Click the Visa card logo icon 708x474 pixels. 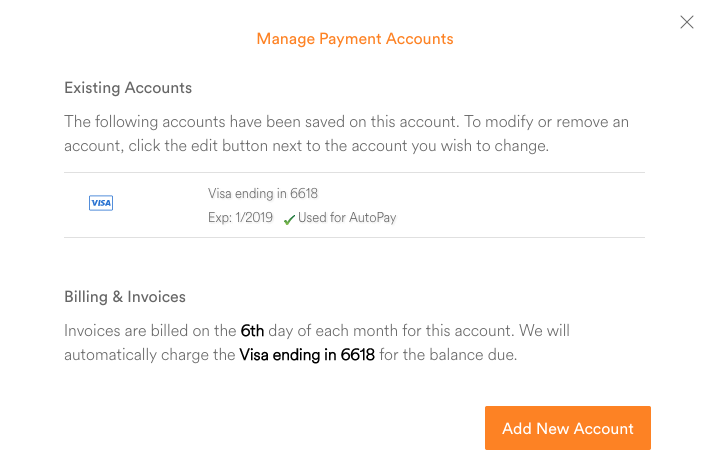coord(101,203)
